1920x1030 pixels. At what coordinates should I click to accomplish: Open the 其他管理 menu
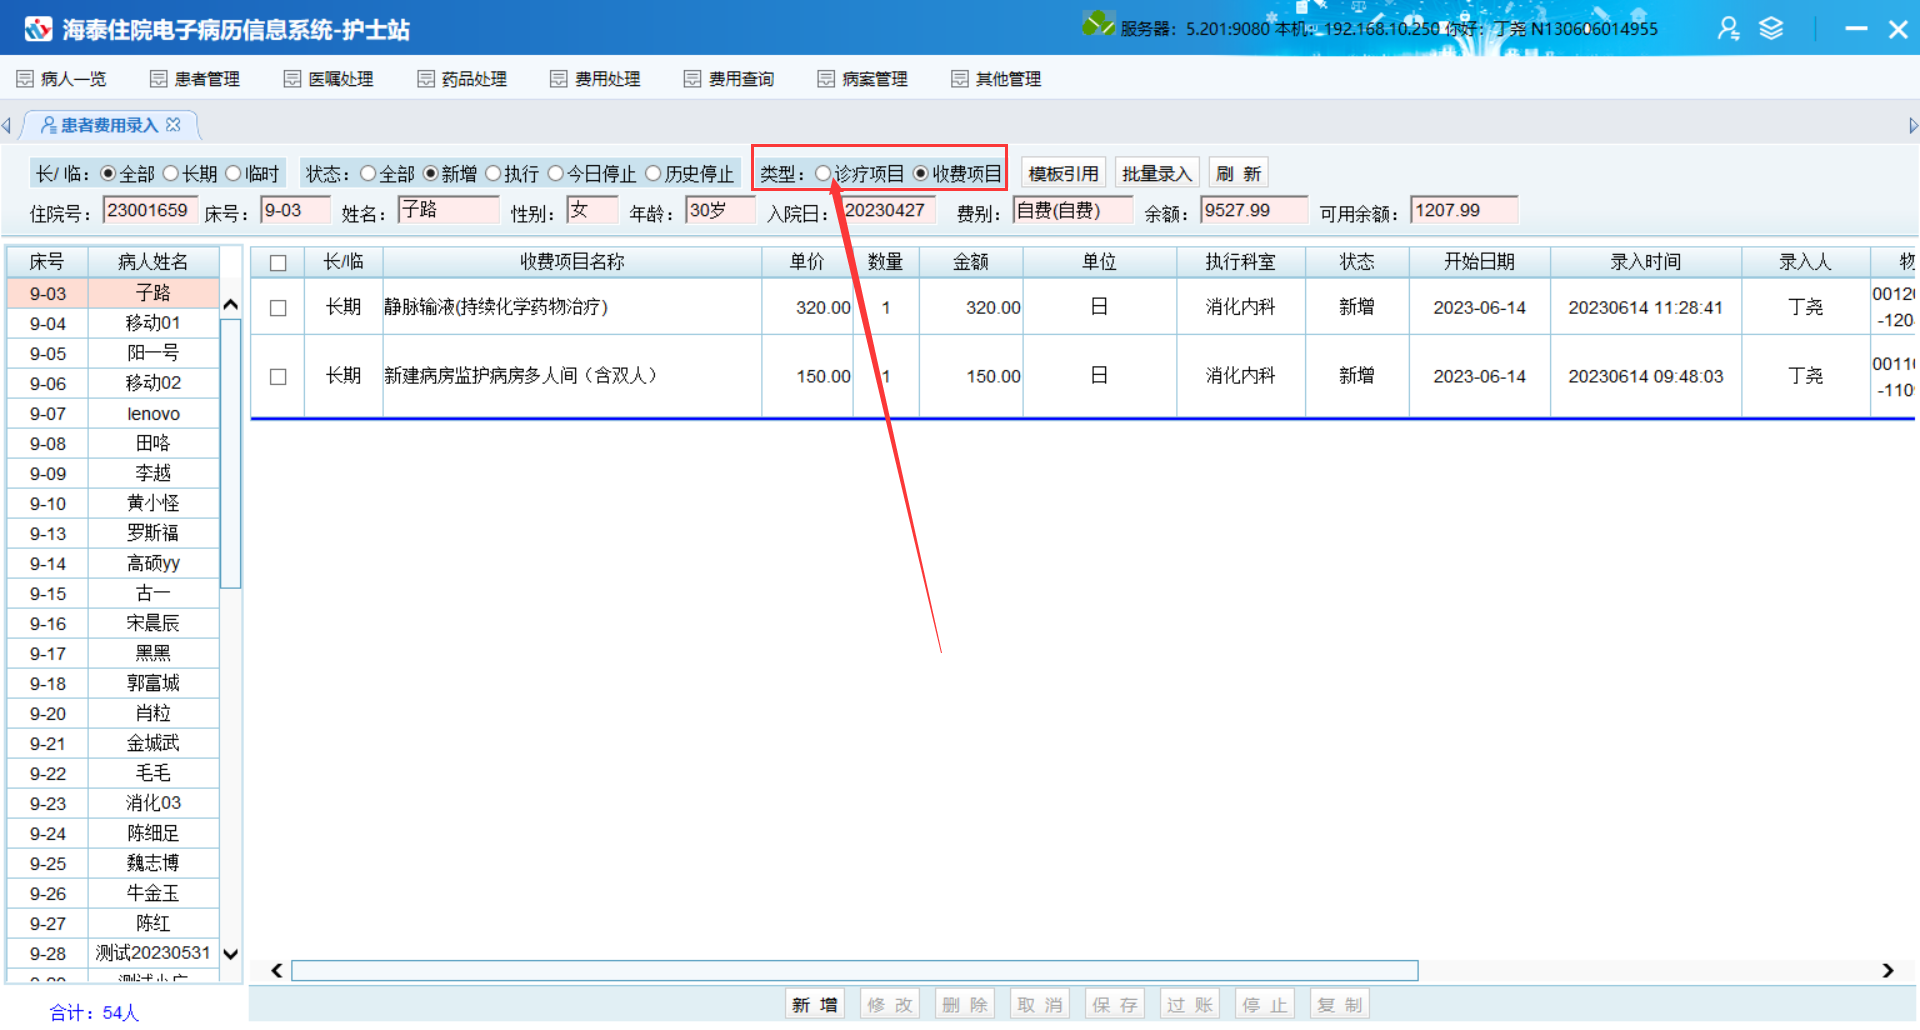tap(997, 79)
